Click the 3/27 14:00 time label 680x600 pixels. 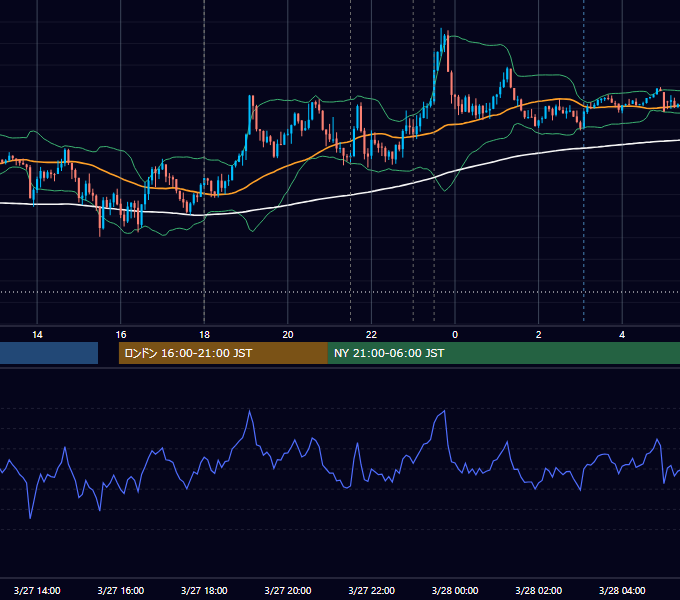tap(37, 590)
